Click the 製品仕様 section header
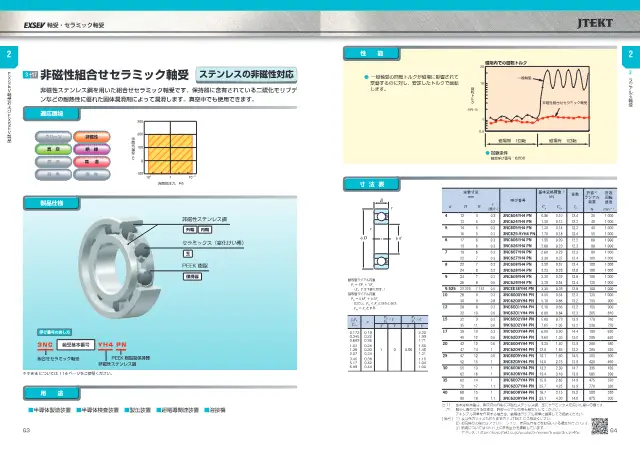640x452 pixels. 51,203
